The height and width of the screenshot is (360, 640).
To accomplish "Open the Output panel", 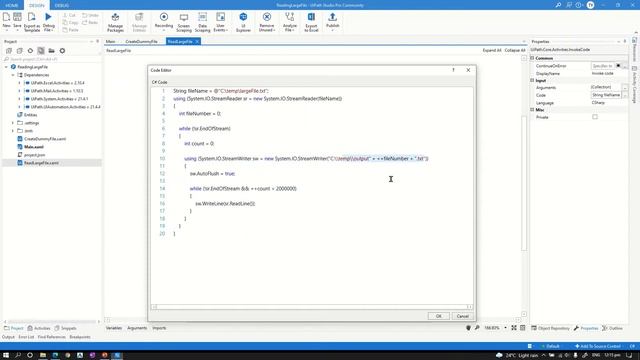I will pyautogui.click(x=8, y=337).
